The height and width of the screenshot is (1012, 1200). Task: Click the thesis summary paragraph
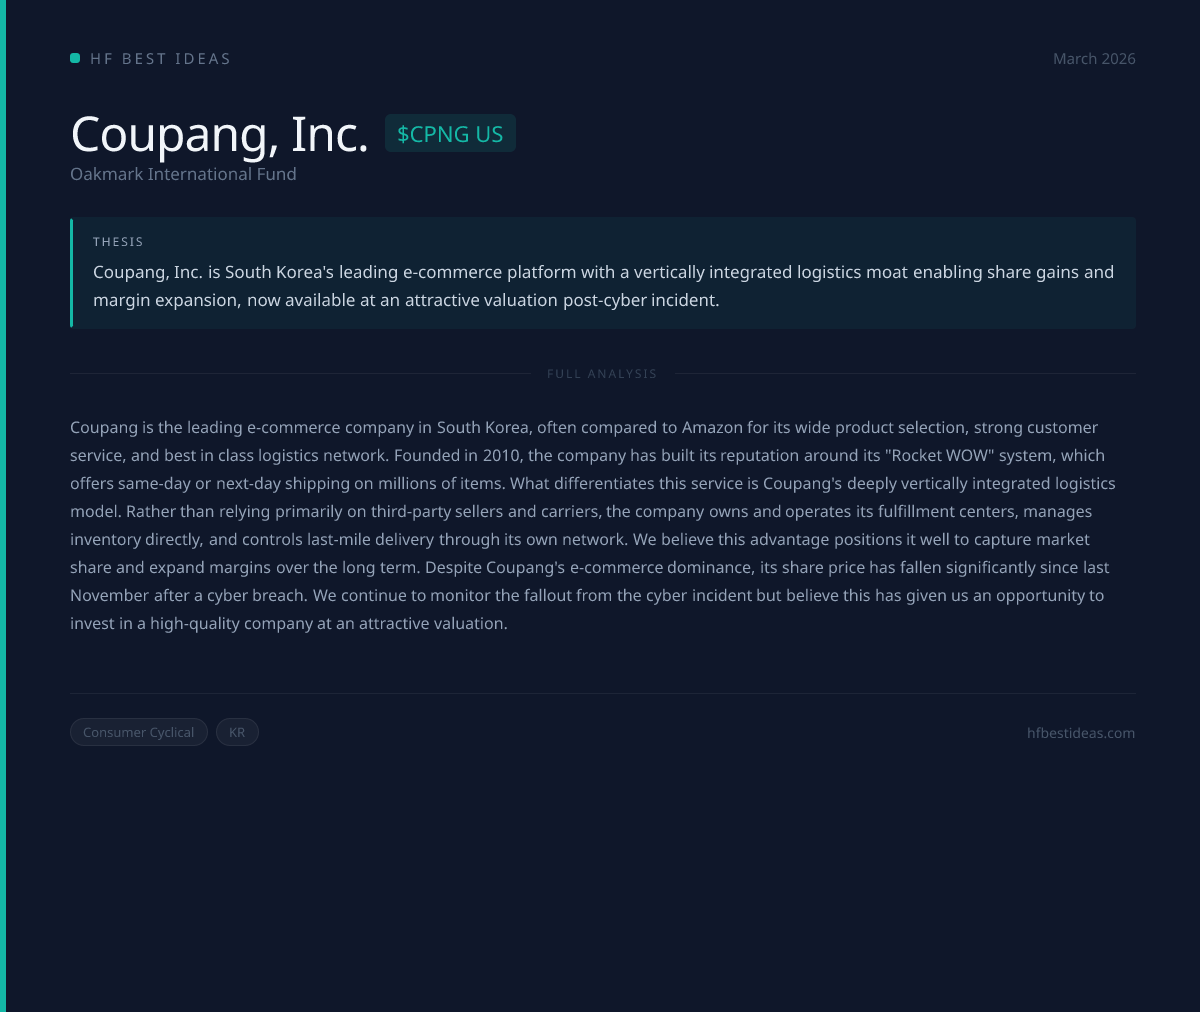[x=604, y=286]
